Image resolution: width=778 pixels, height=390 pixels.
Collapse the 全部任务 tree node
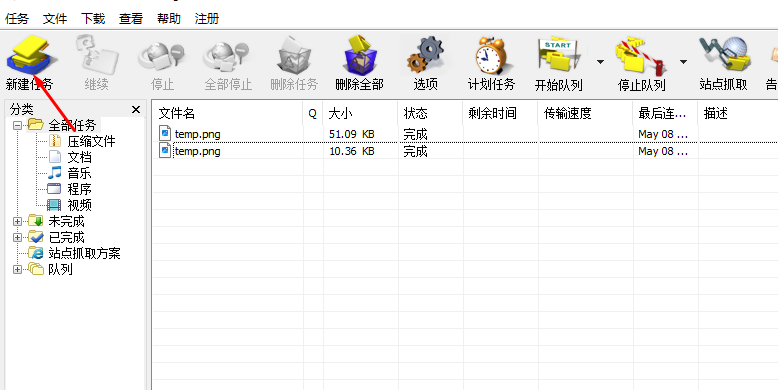17,126
